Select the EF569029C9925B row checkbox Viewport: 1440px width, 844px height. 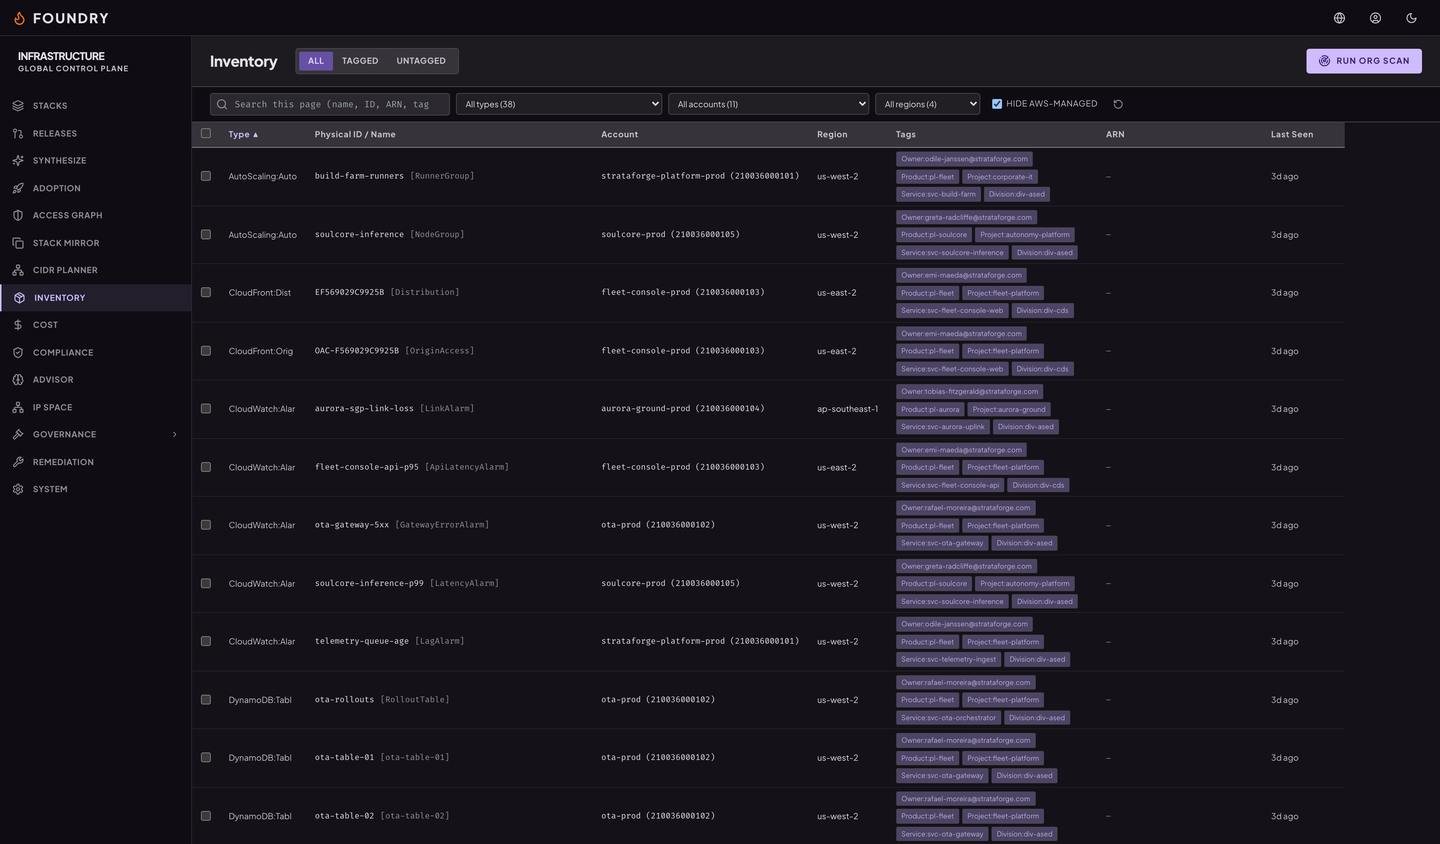(x=206, y=292)
